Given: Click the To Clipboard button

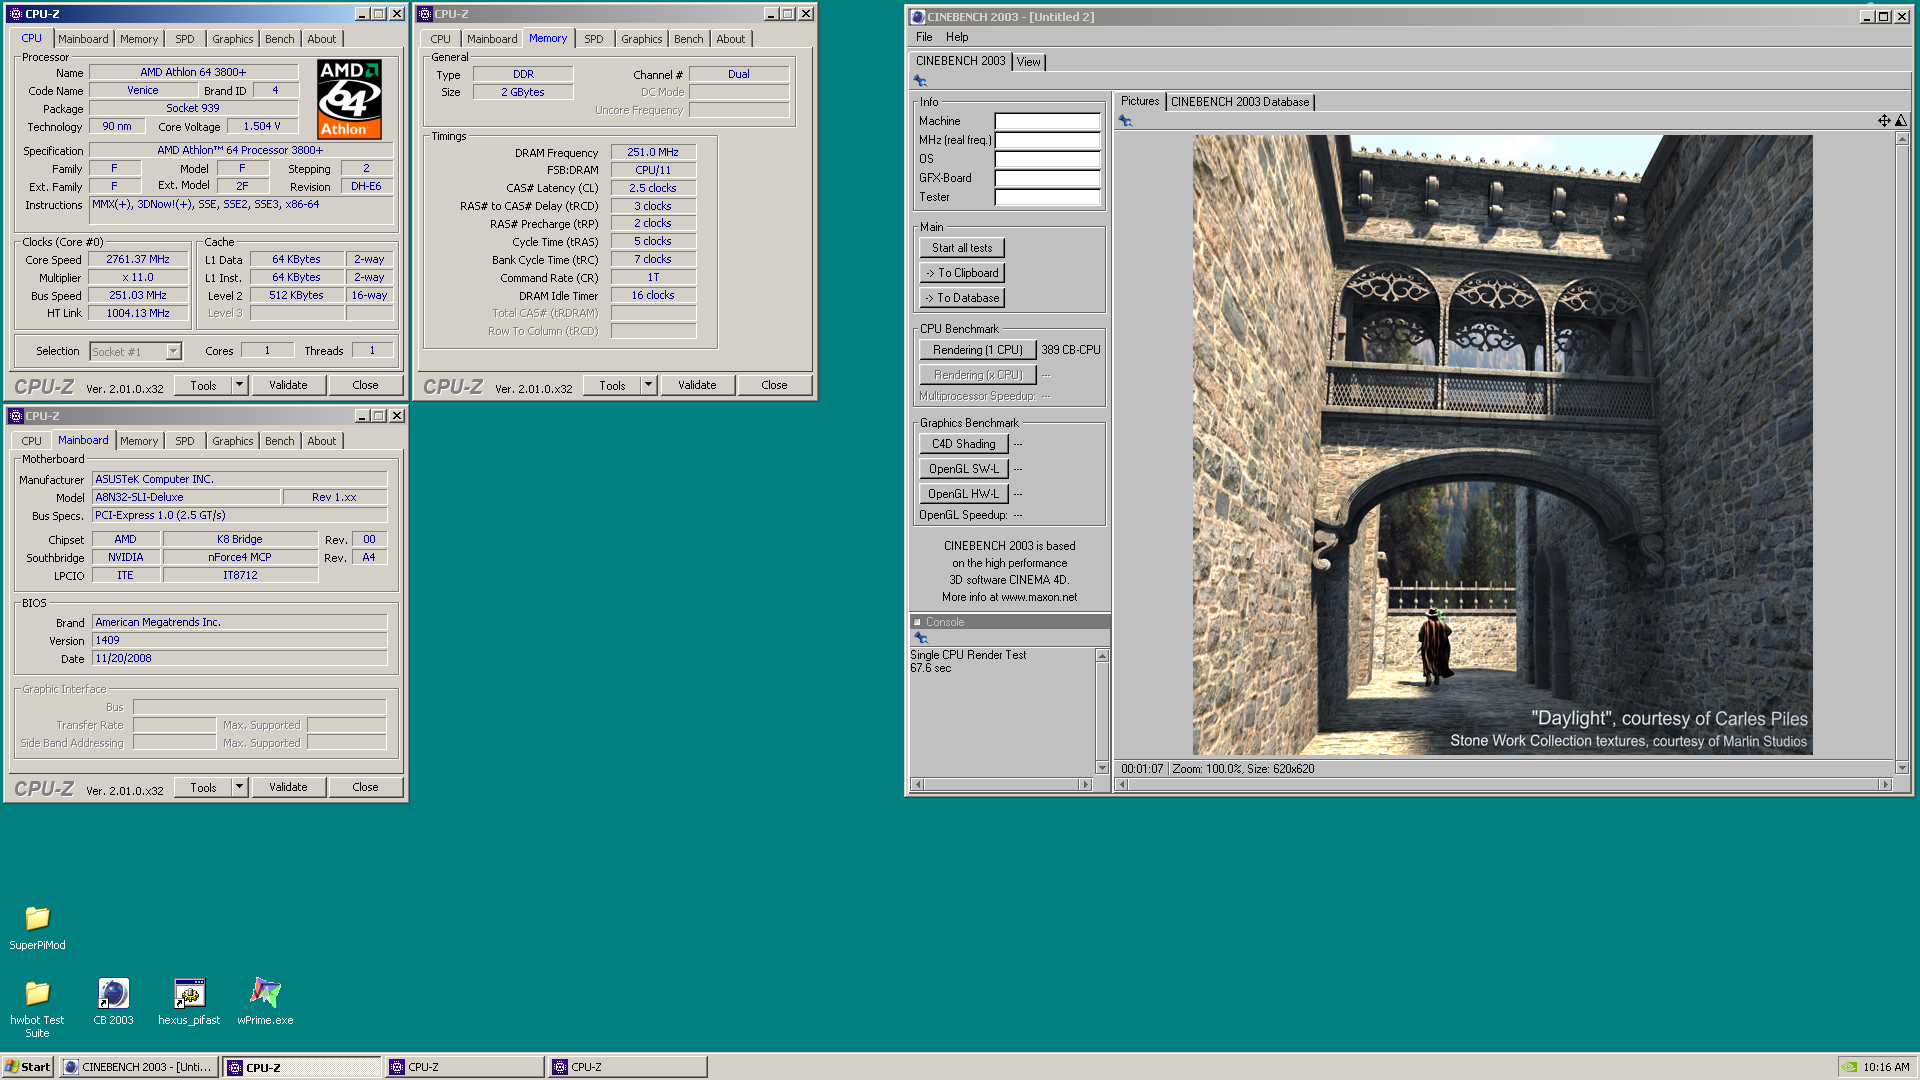Looking at the screenshot, I should tap(962, 273).
